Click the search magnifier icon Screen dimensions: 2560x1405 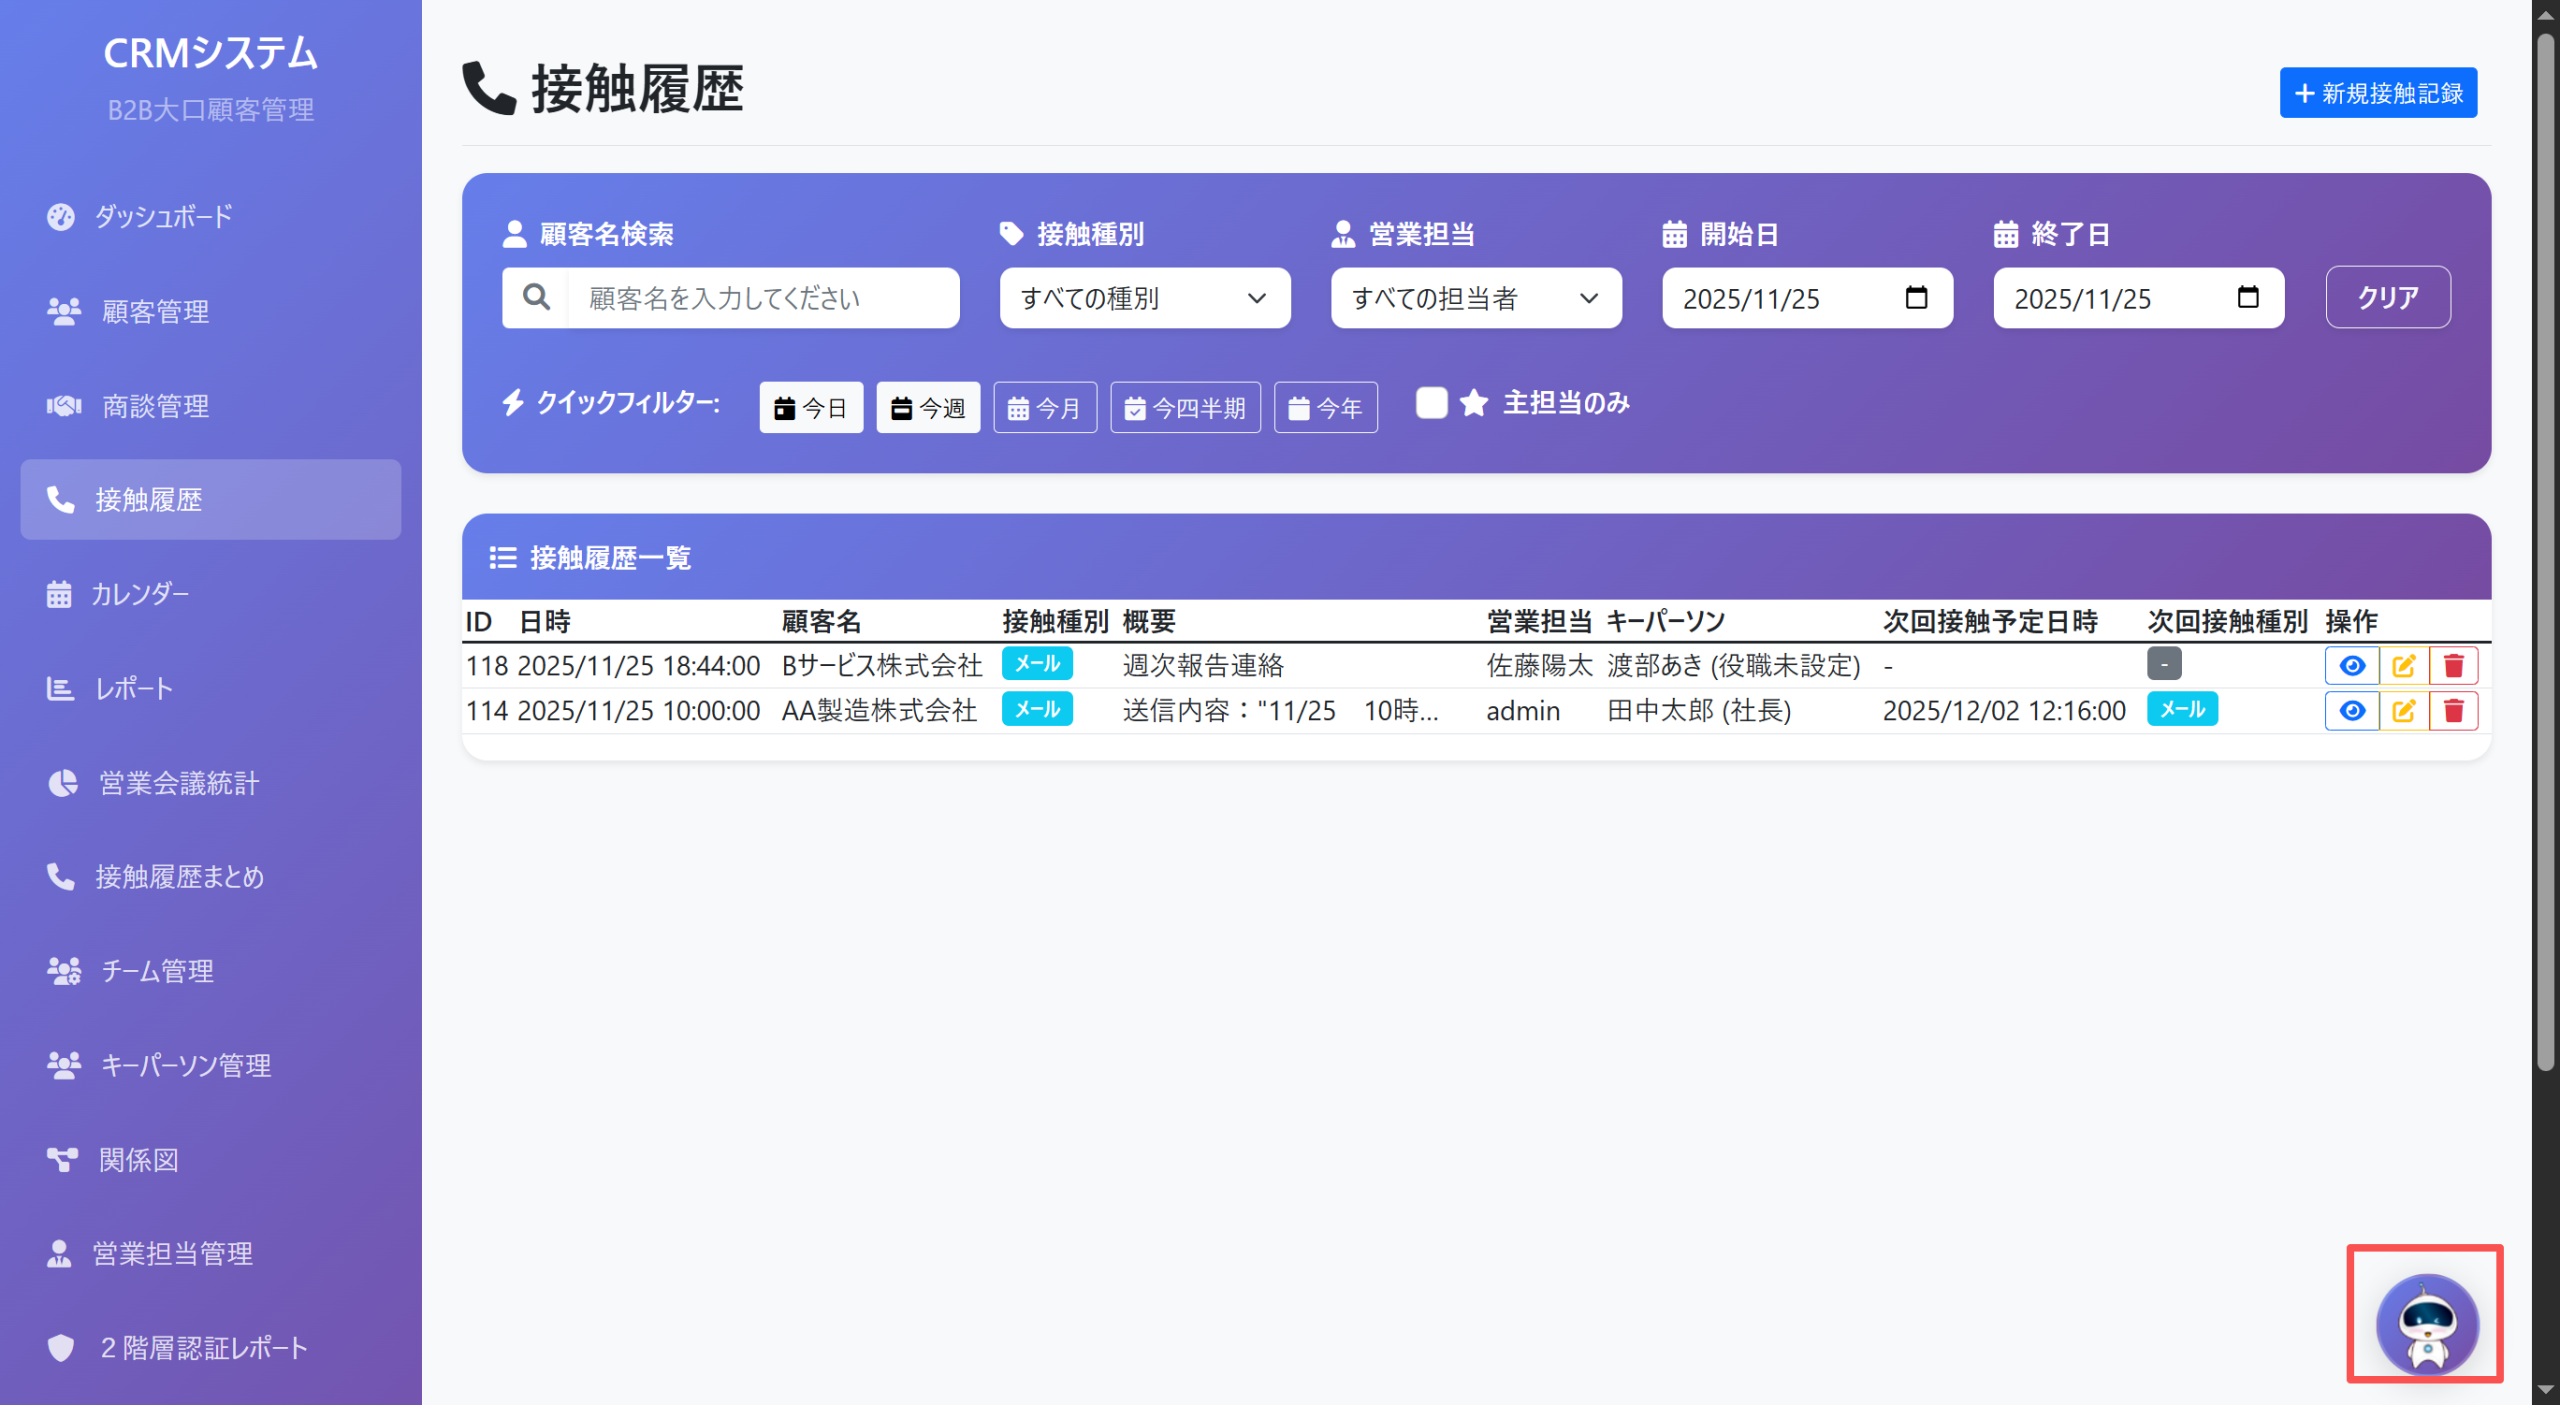[x=536, y=298]
